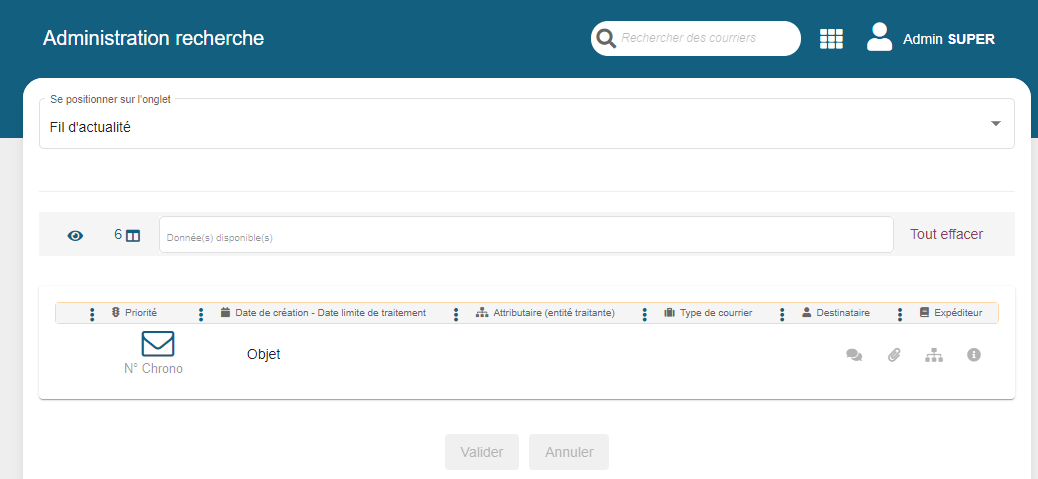Click the search magnifier icon

click(605, 39)
